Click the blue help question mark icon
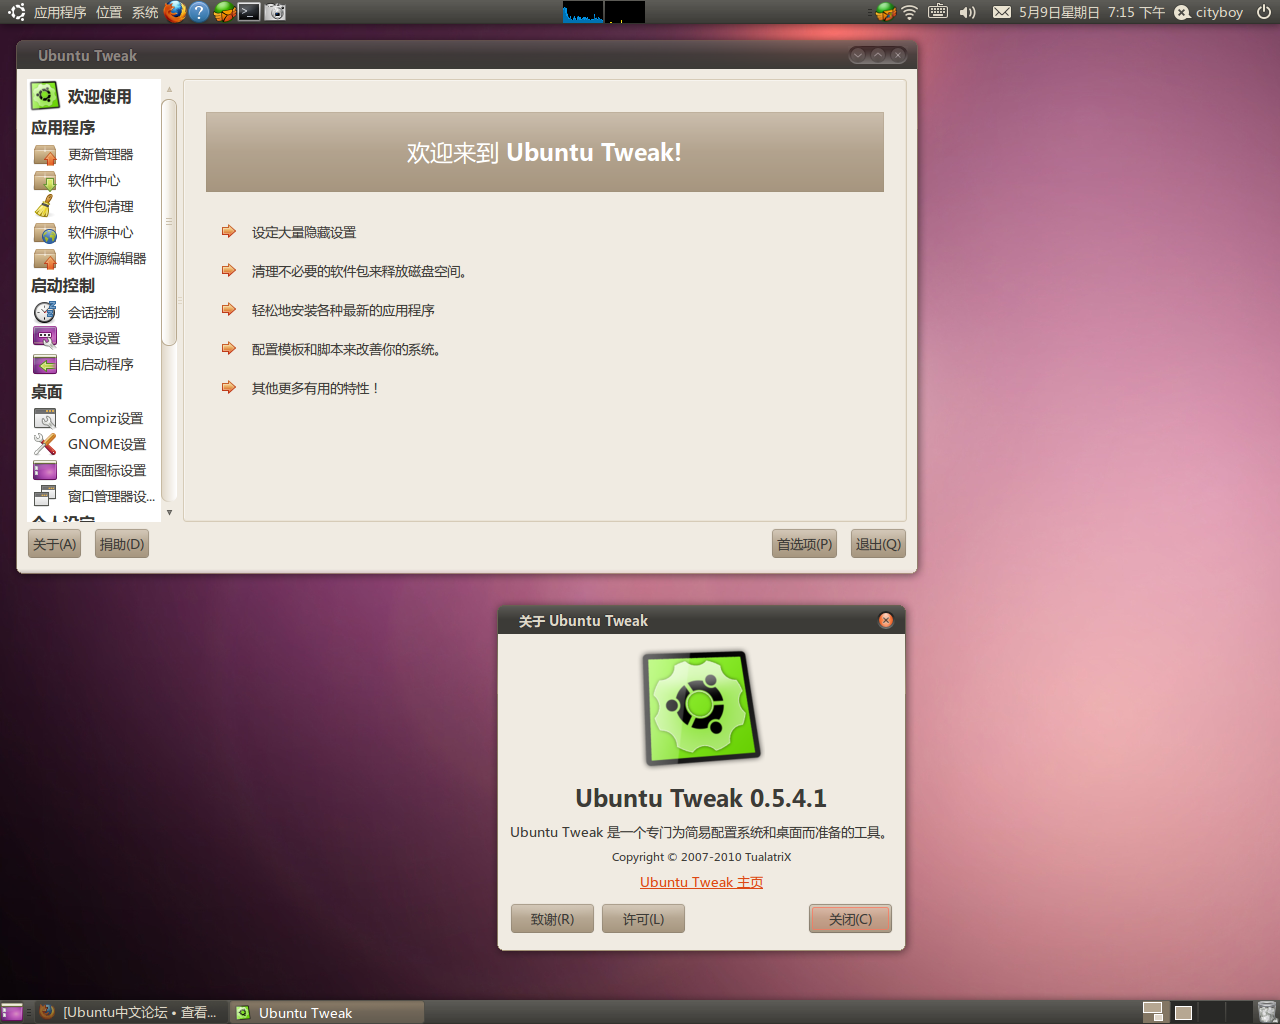Viewport: 1280px width, 1024px height. 199,12
